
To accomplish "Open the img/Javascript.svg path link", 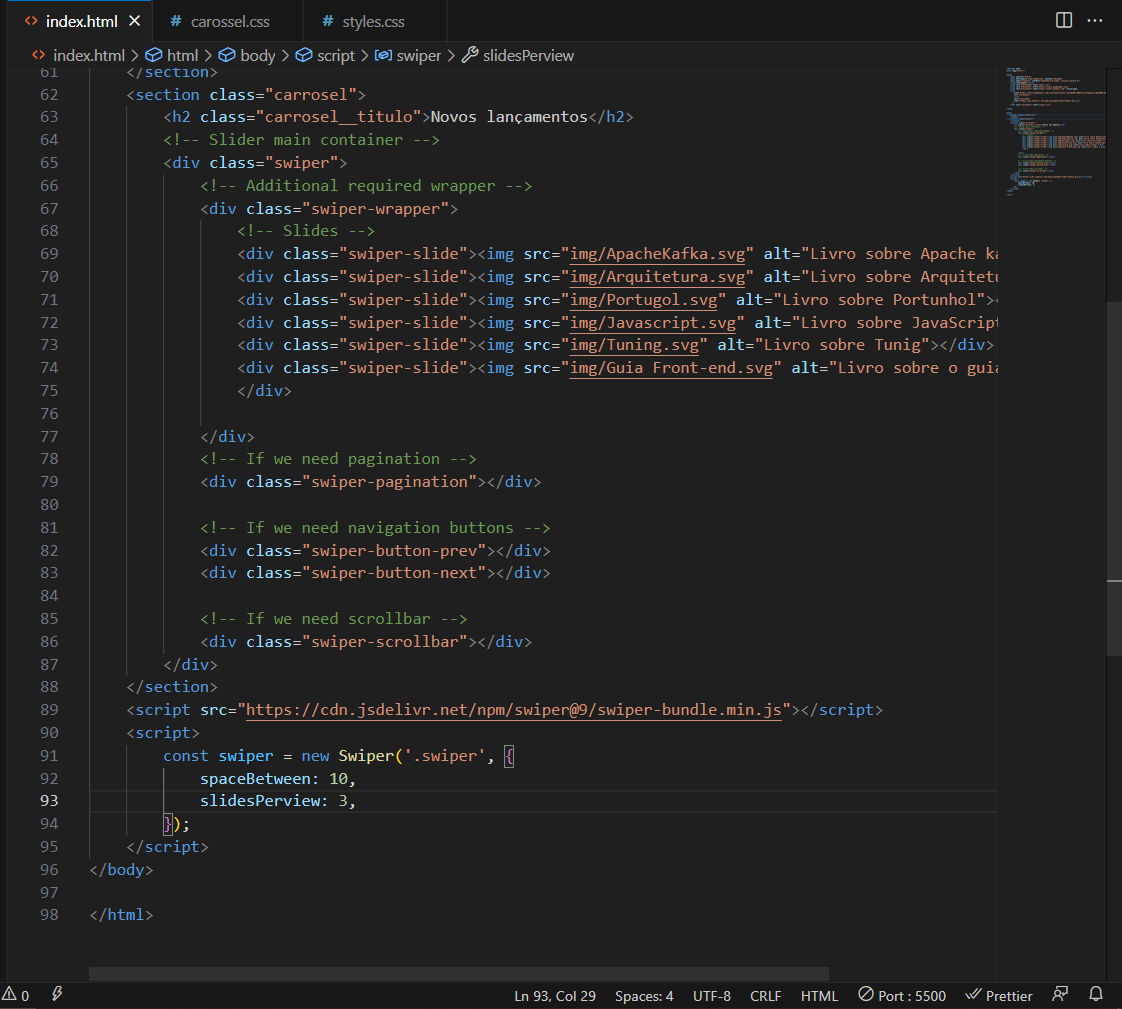I will coord(653,323).
